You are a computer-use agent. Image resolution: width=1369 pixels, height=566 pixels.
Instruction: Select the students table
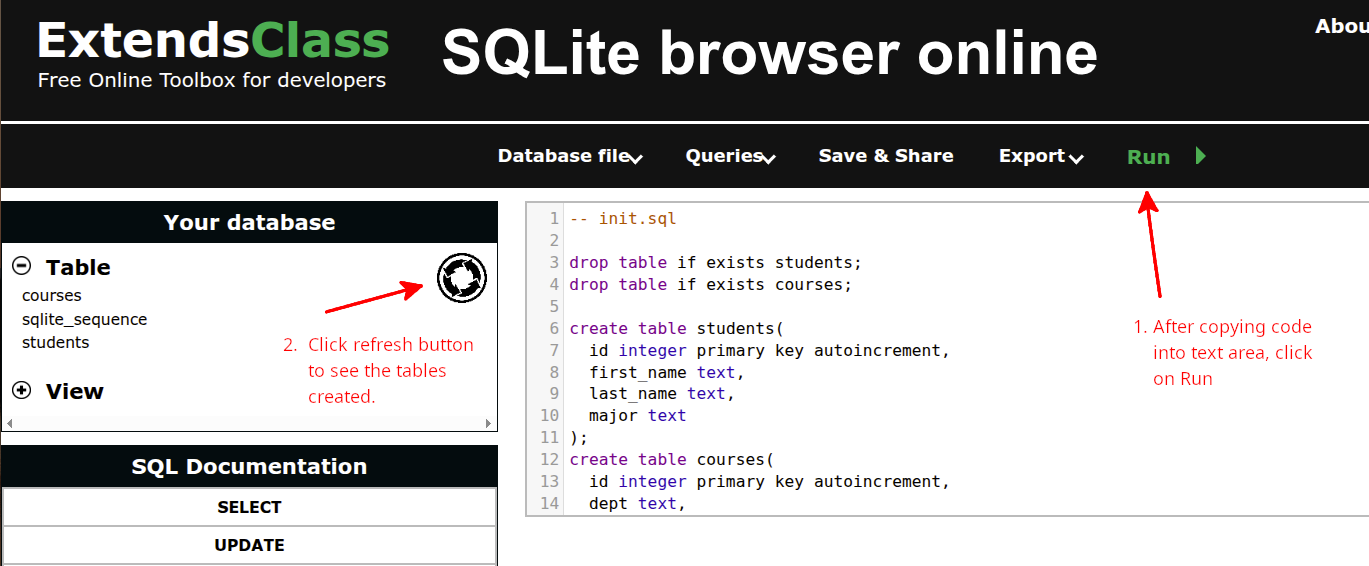pos(55,342)
